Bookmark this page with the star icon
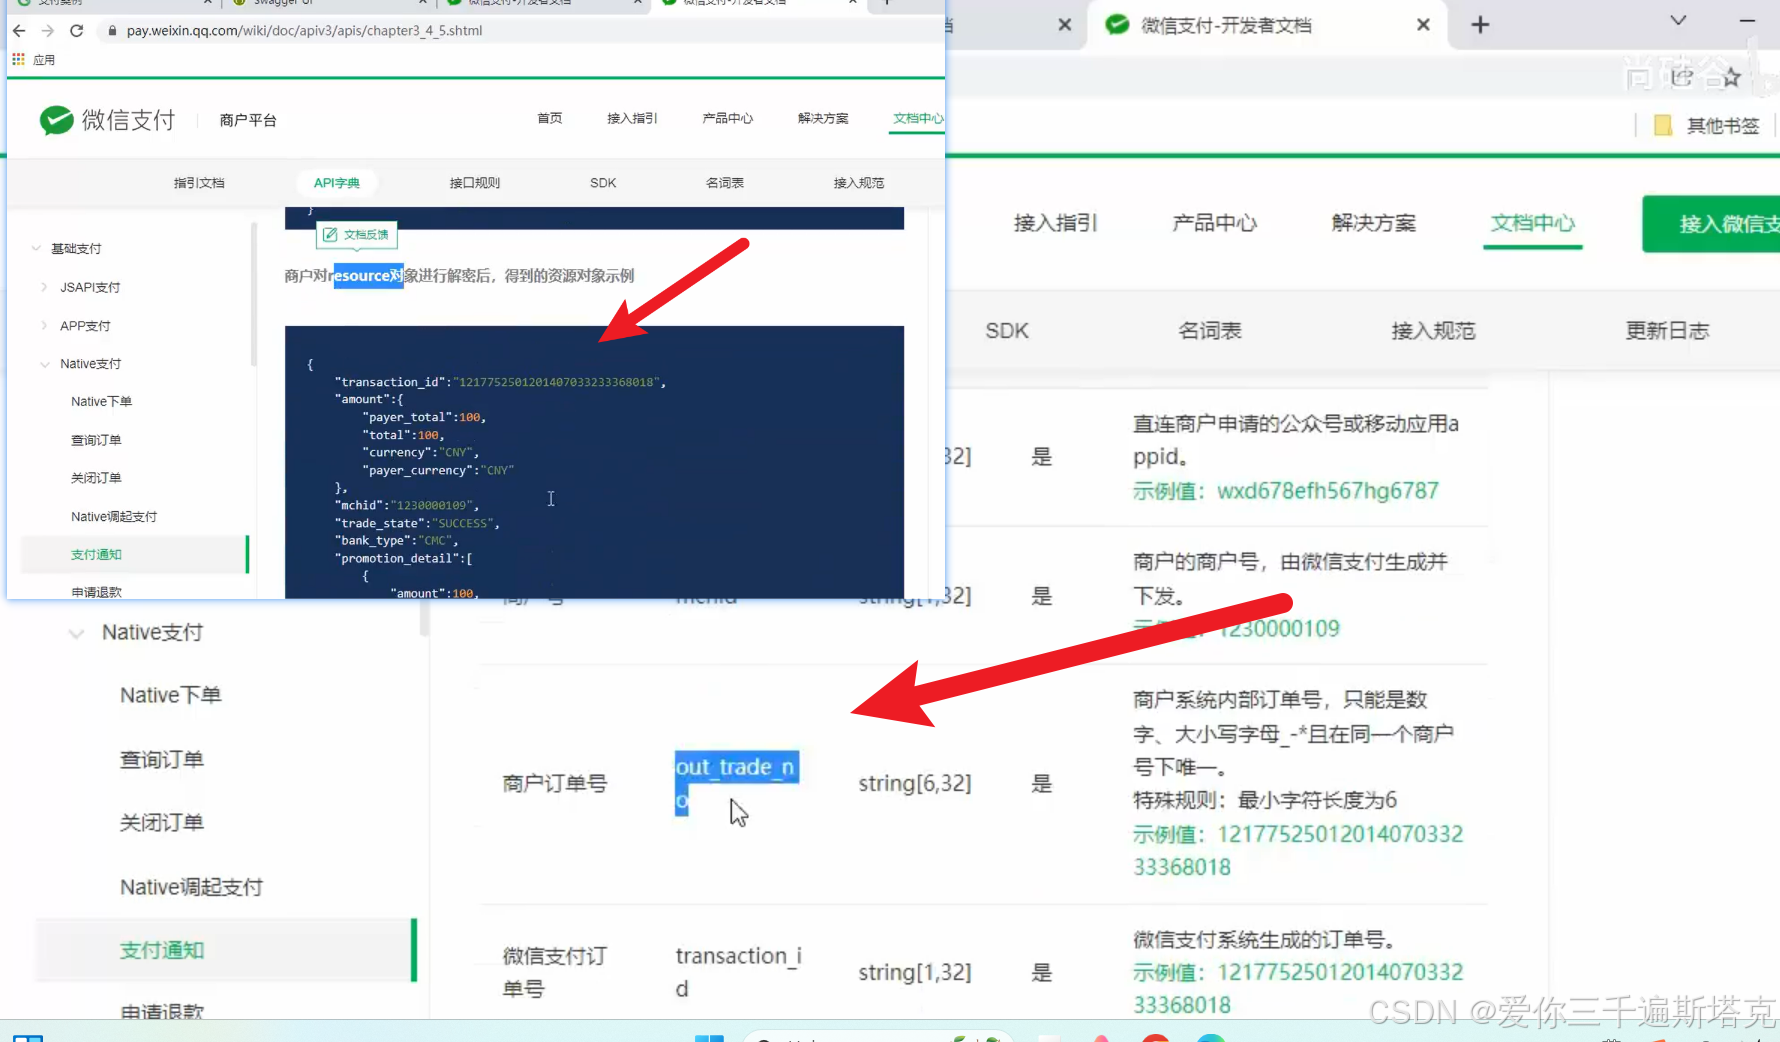The image size is (1780, 1042). click(1732, 77)
